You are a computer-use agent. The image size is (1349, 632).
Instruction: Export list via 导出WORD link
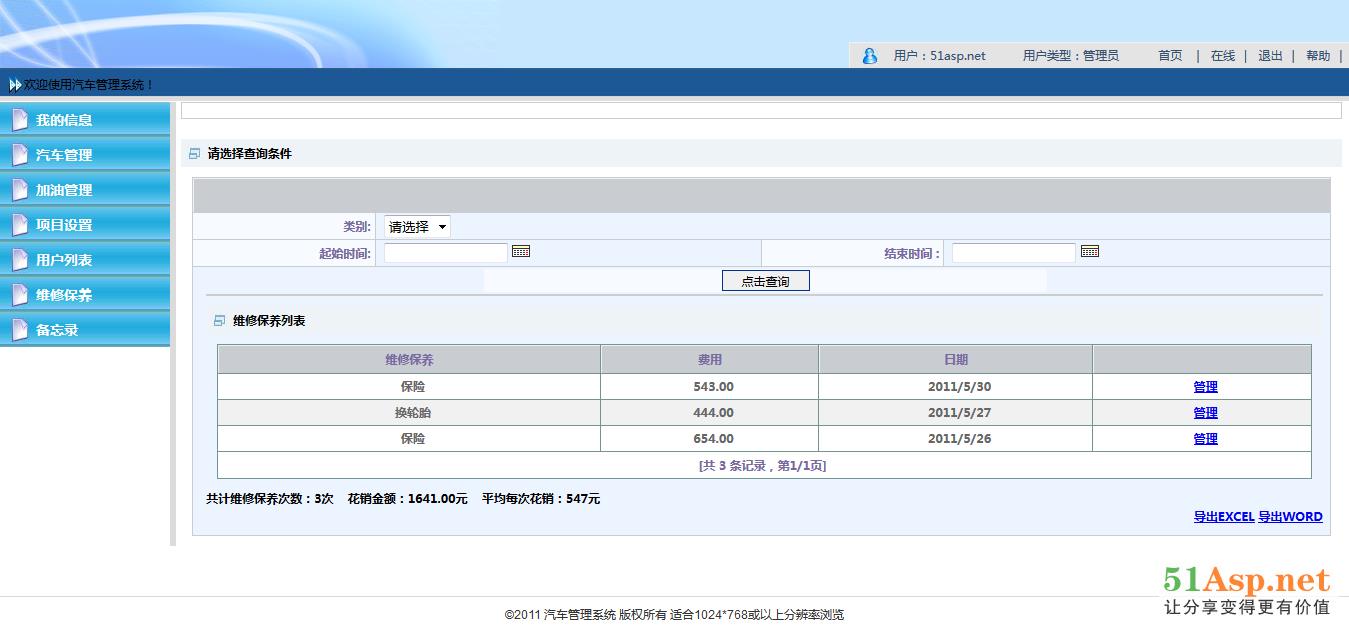pyautogui.click(x=1290, y=517)
